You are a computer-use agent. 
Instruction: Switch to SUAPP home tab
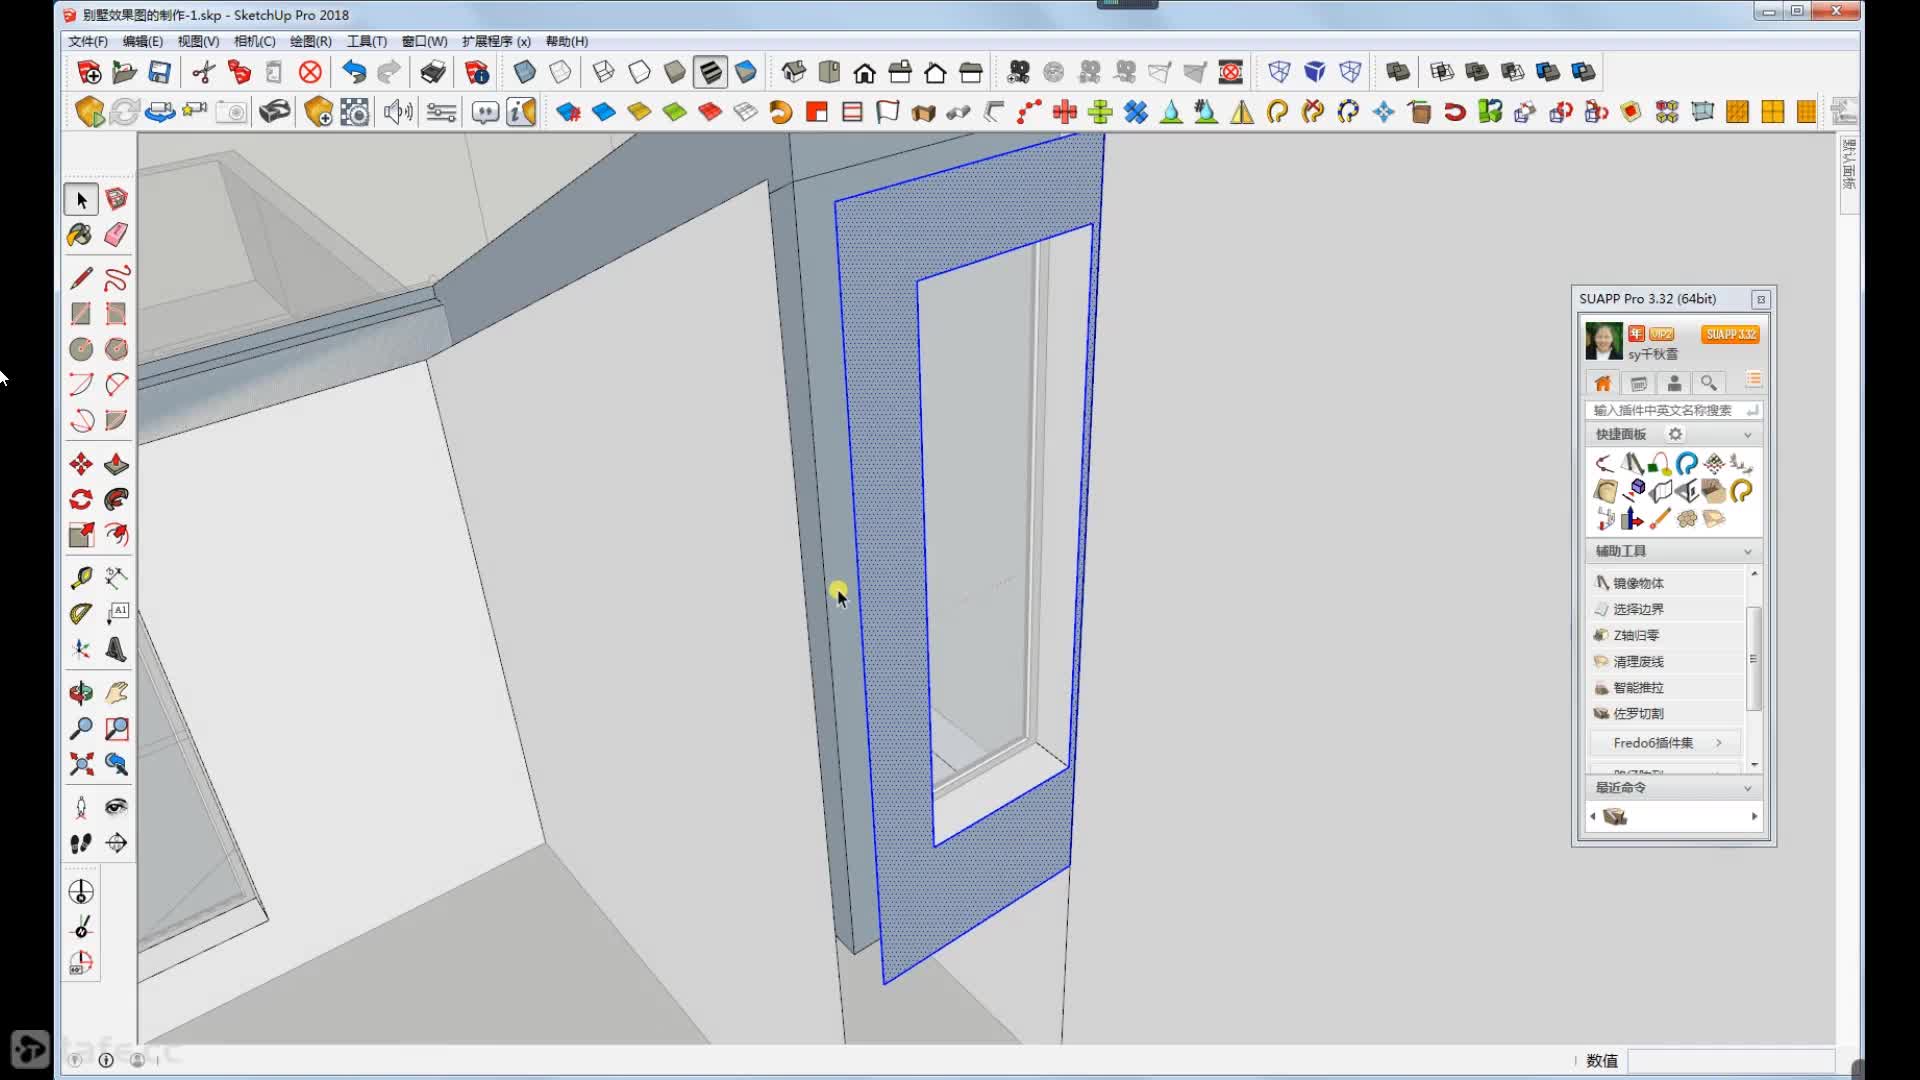coord(1603,384)
